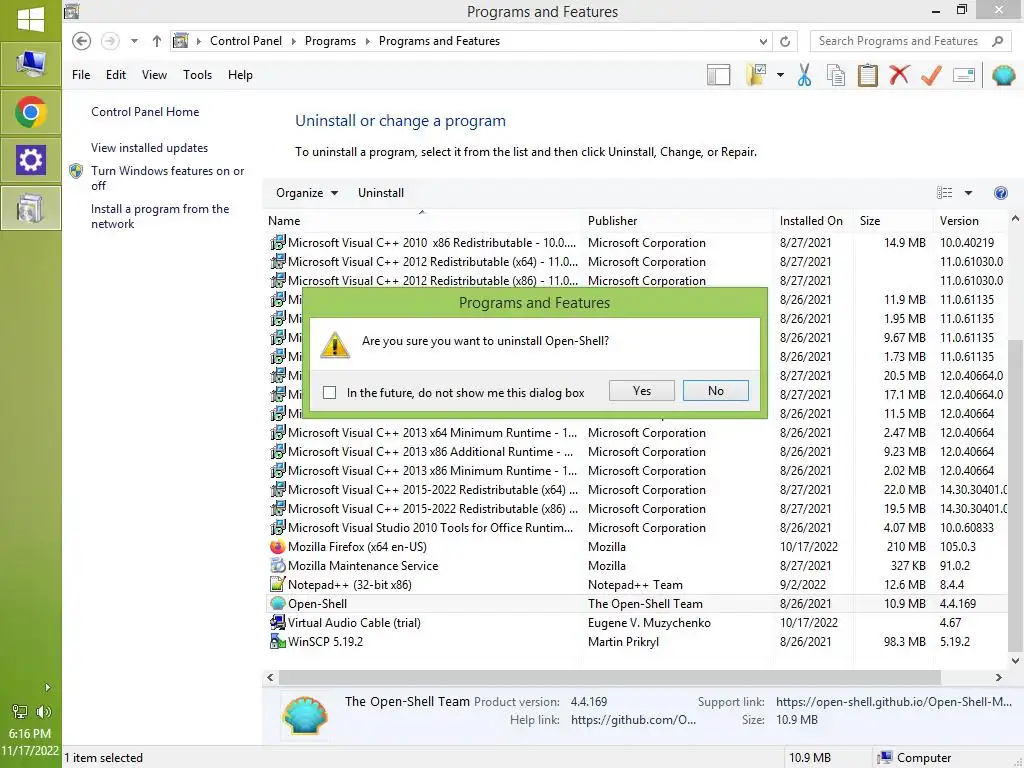Click Control Panel in the breadcrumb

[246, 41]
